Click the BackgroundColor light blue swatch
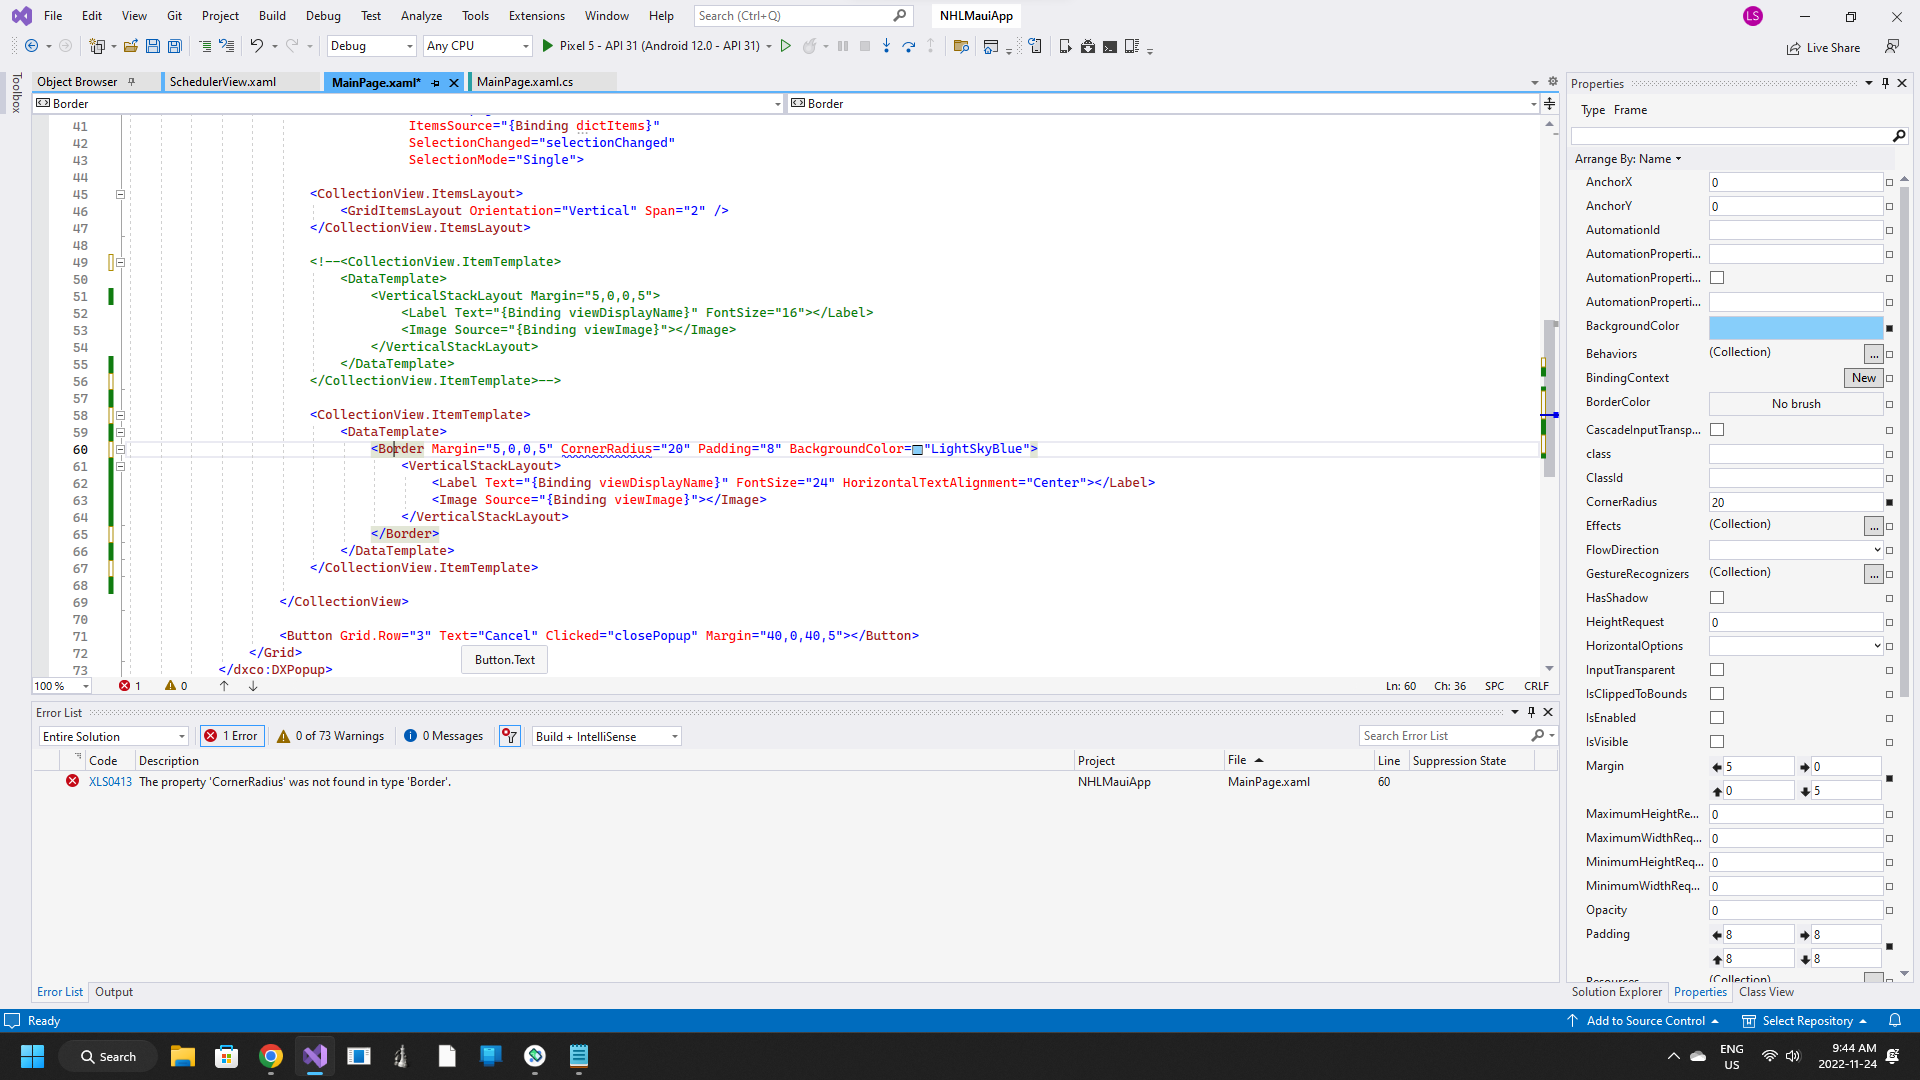Screen dimensions: 1920x1080 tap(1796, 327)
